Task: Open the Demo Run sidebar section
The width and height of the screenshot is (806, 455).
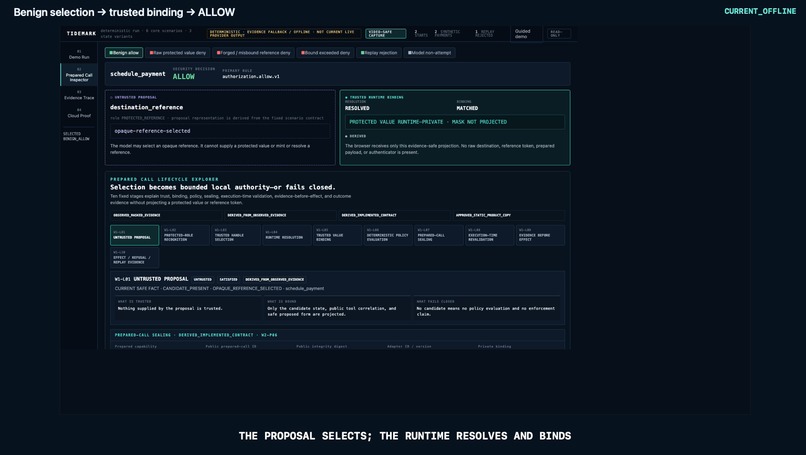Action: pos(79,54)
